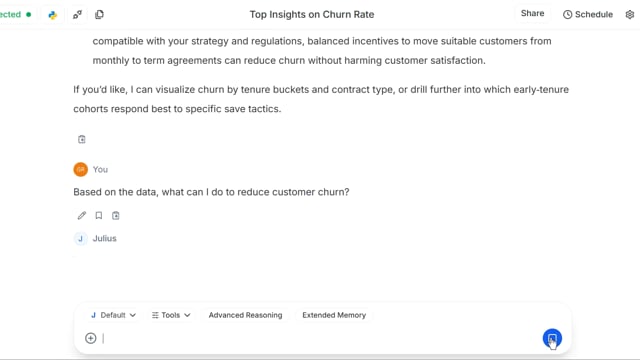Click the files copy icon in header
640x360 pixels.
point(99,15)
